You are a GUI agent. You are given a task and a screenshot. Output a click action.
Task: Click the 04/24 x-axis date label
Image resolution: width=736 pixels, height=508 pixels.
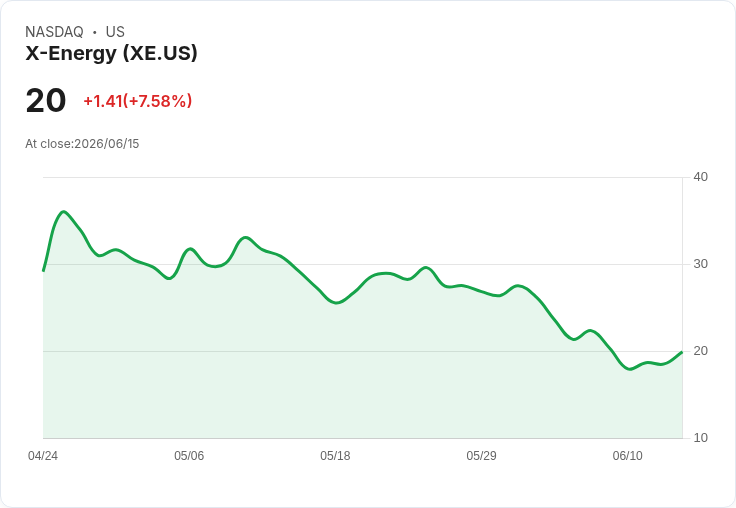pos(43,456)
